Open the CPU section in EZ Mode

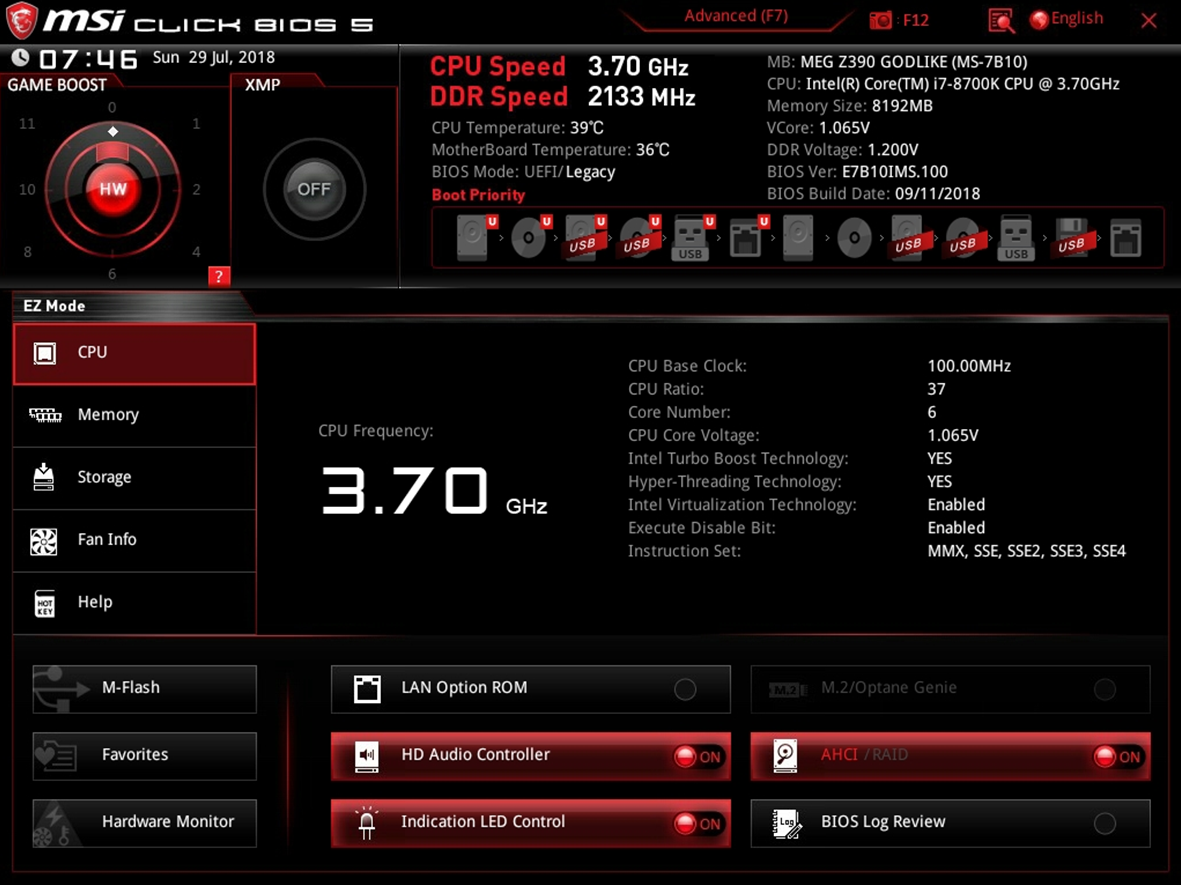[134, 353]
